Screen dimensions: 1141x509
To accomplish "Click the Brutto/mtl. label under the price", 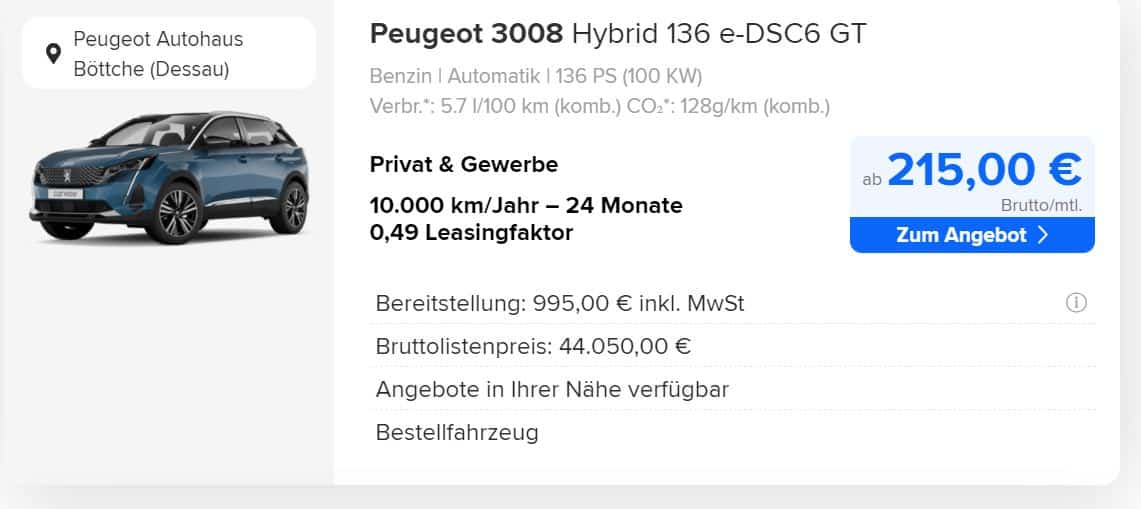I will pyautogui.click(x=1041, y=205).
